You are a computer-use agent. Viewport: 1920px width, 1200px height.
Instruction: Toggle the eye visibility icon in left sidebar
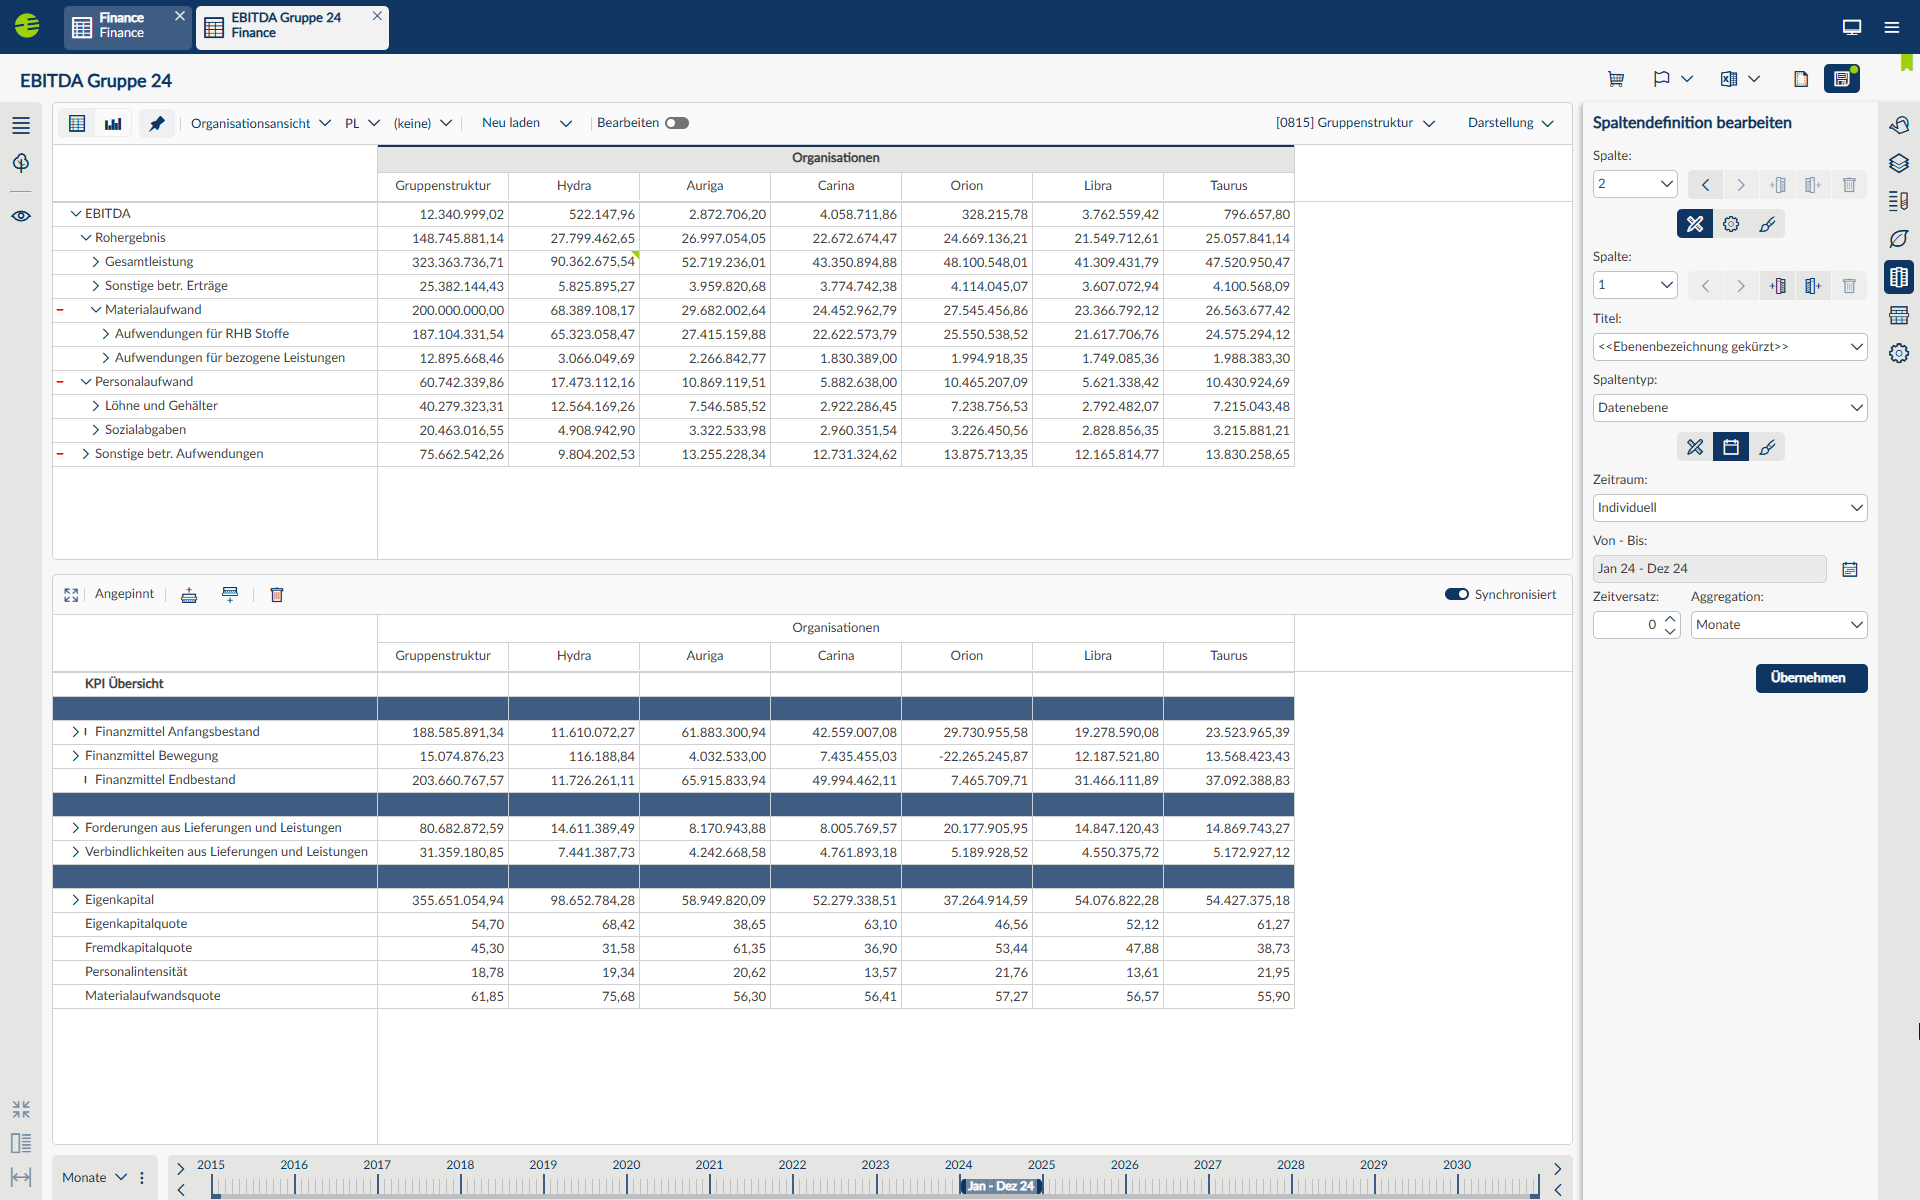click(21, 216)
